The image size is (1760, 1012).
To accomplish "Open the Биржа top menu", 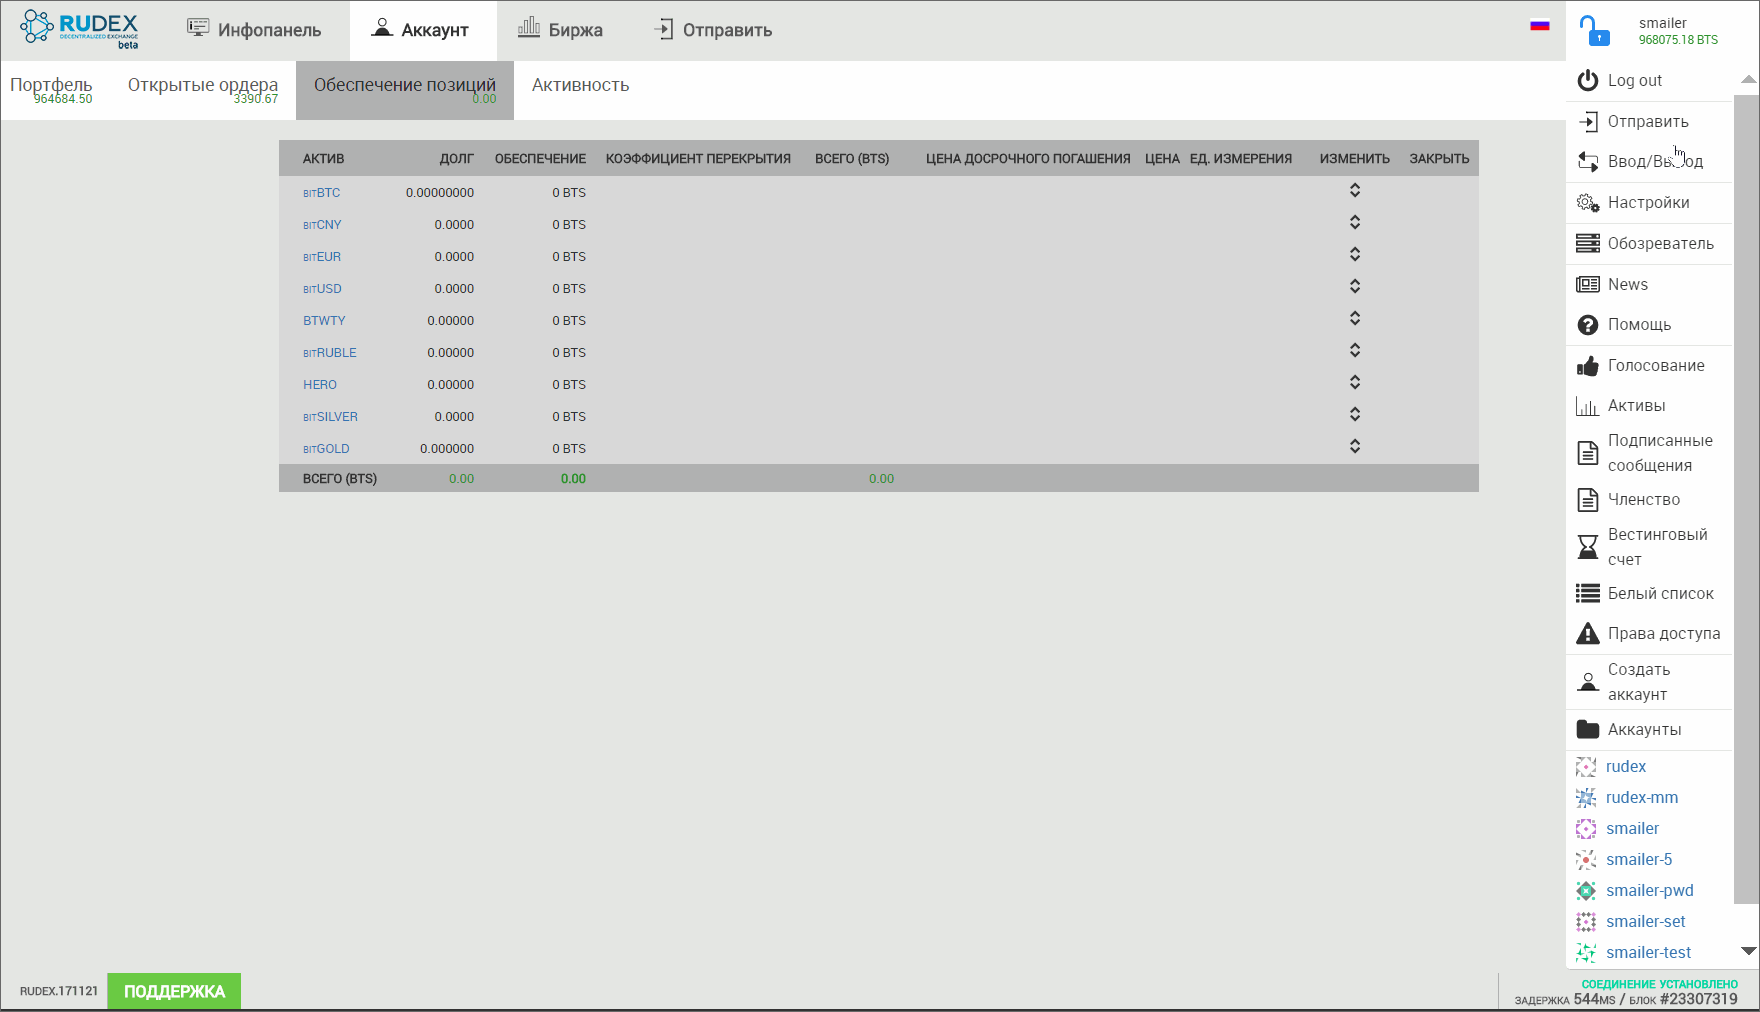I will [560, 30].
